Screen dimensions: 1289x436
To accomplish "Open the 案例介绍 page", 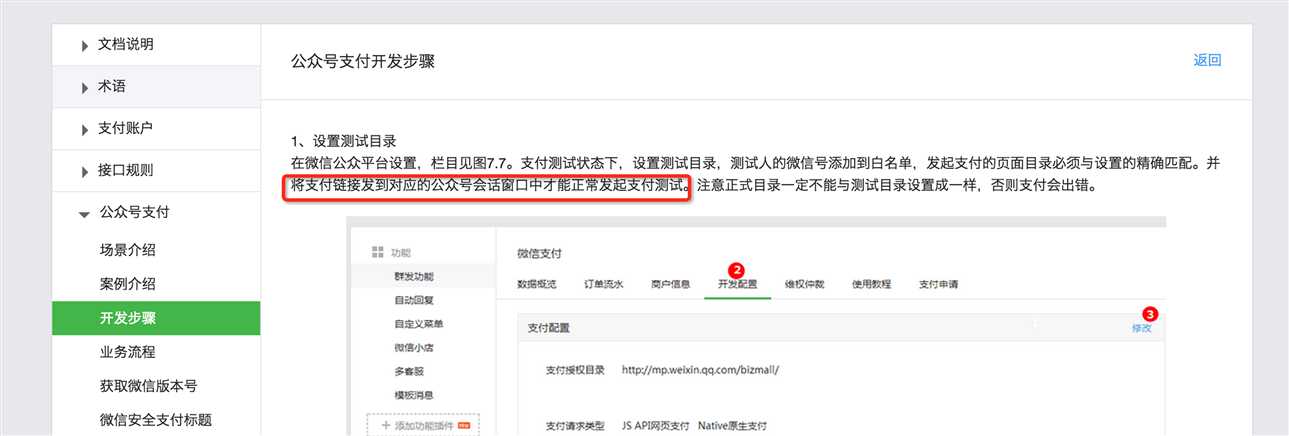I will (x=127, y=284).
